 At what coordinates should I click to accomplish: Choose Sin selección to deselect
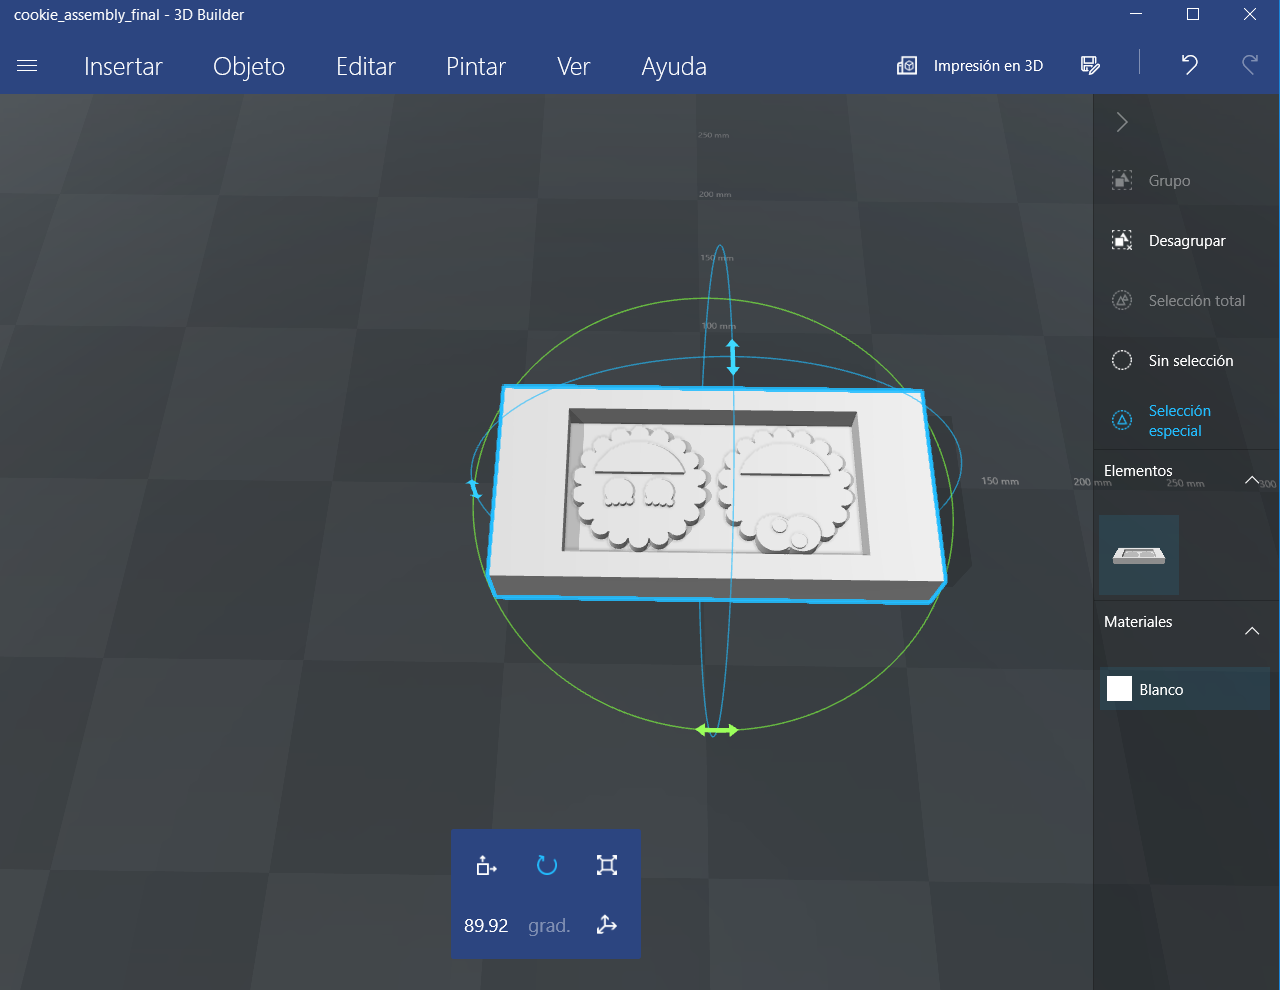1191,361
